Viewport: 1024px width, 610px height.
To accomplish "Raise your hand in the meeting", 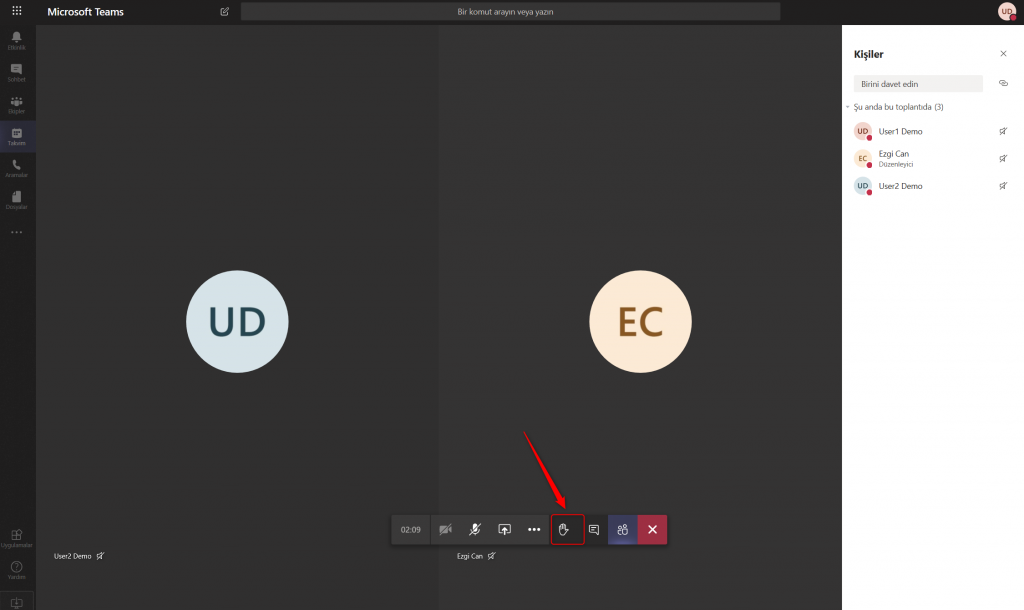I will [564, 530].
